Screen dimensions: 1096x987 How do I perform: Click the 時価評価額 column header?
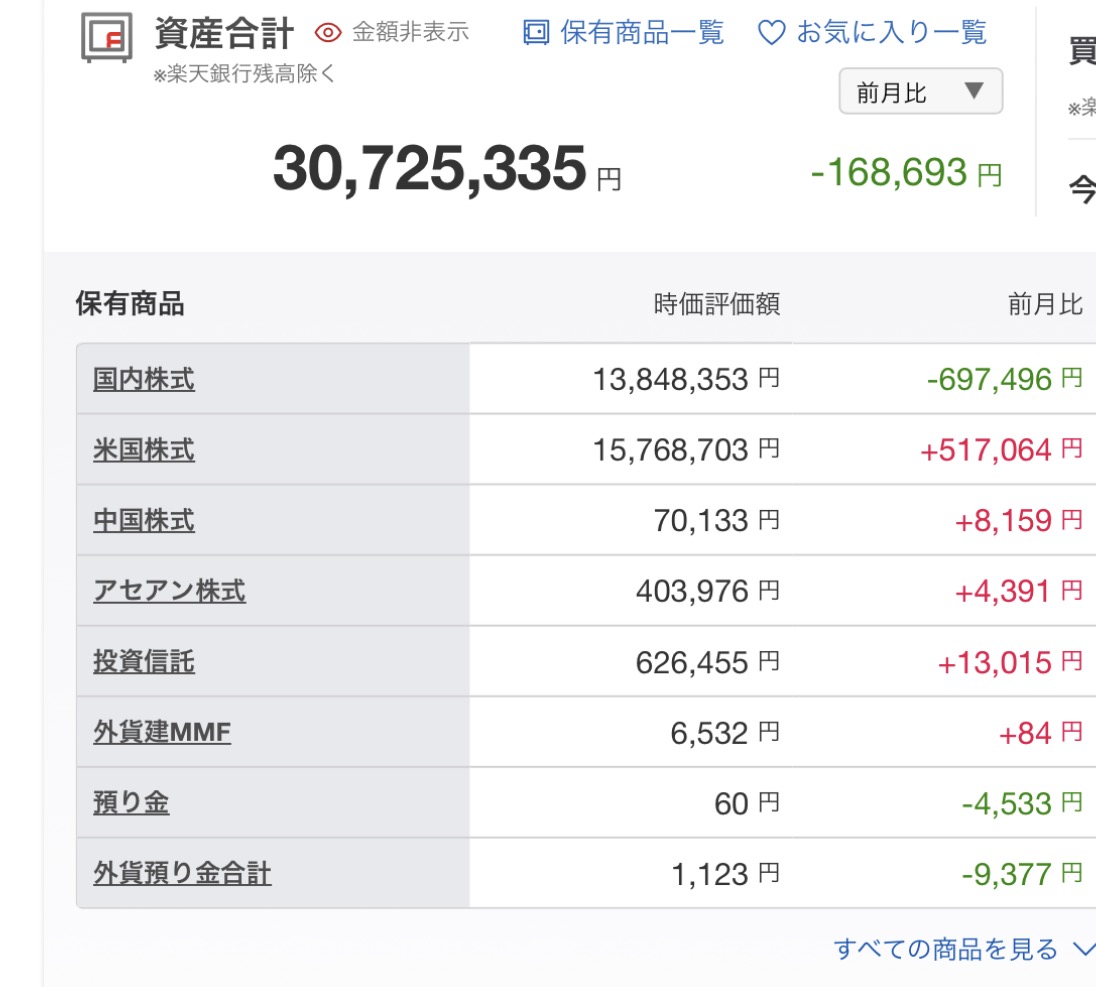coord(716,304)
